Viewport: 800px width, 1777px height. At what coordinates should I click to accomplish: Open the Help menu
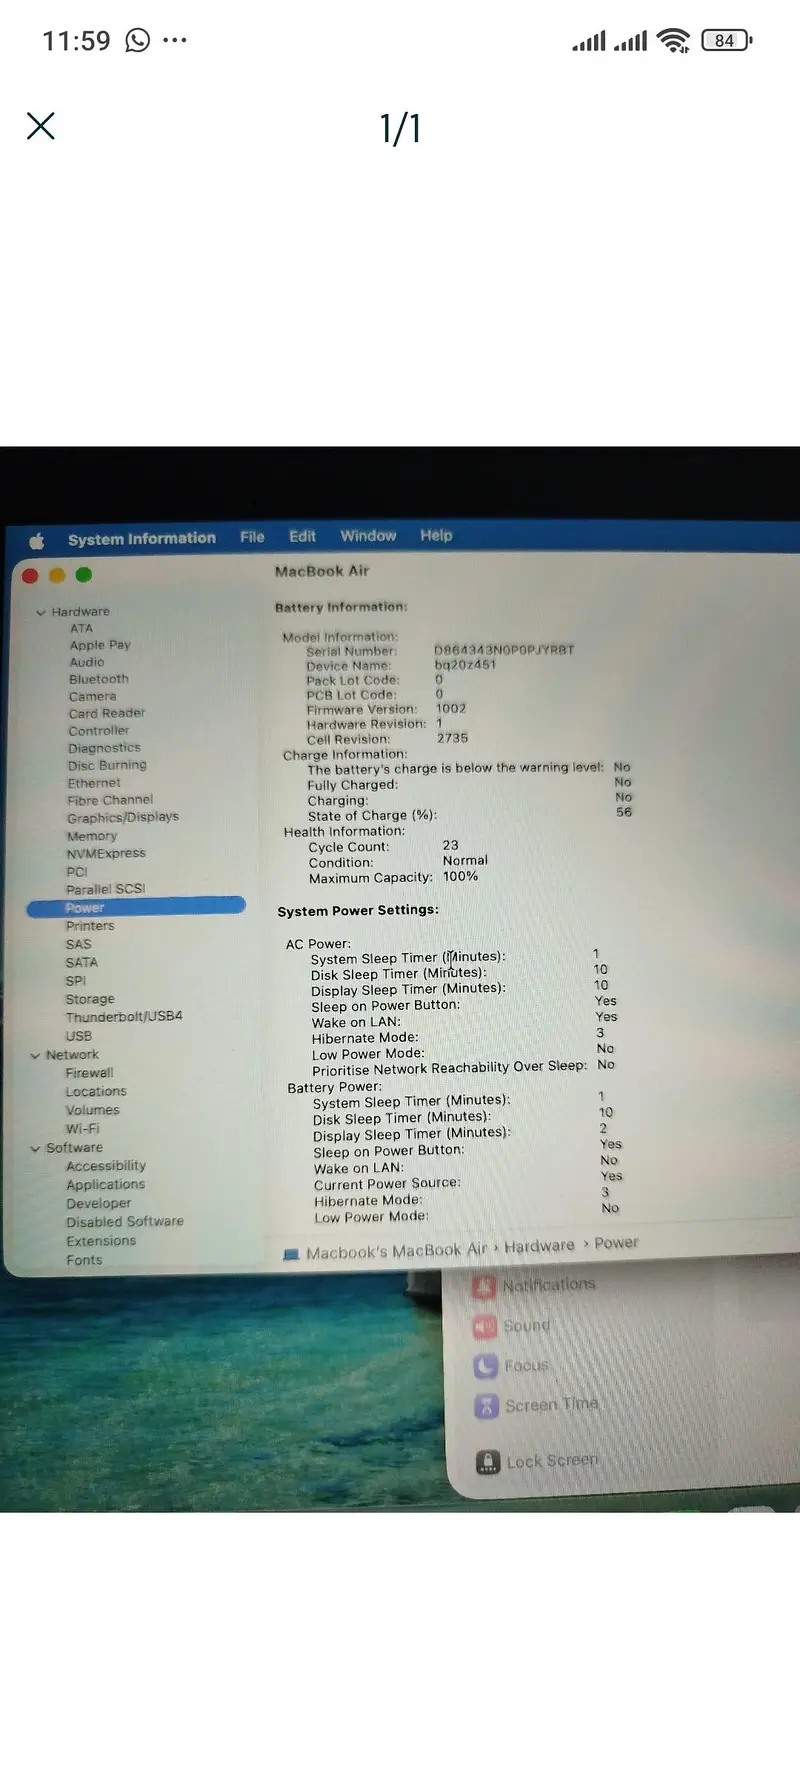point(436,535)
